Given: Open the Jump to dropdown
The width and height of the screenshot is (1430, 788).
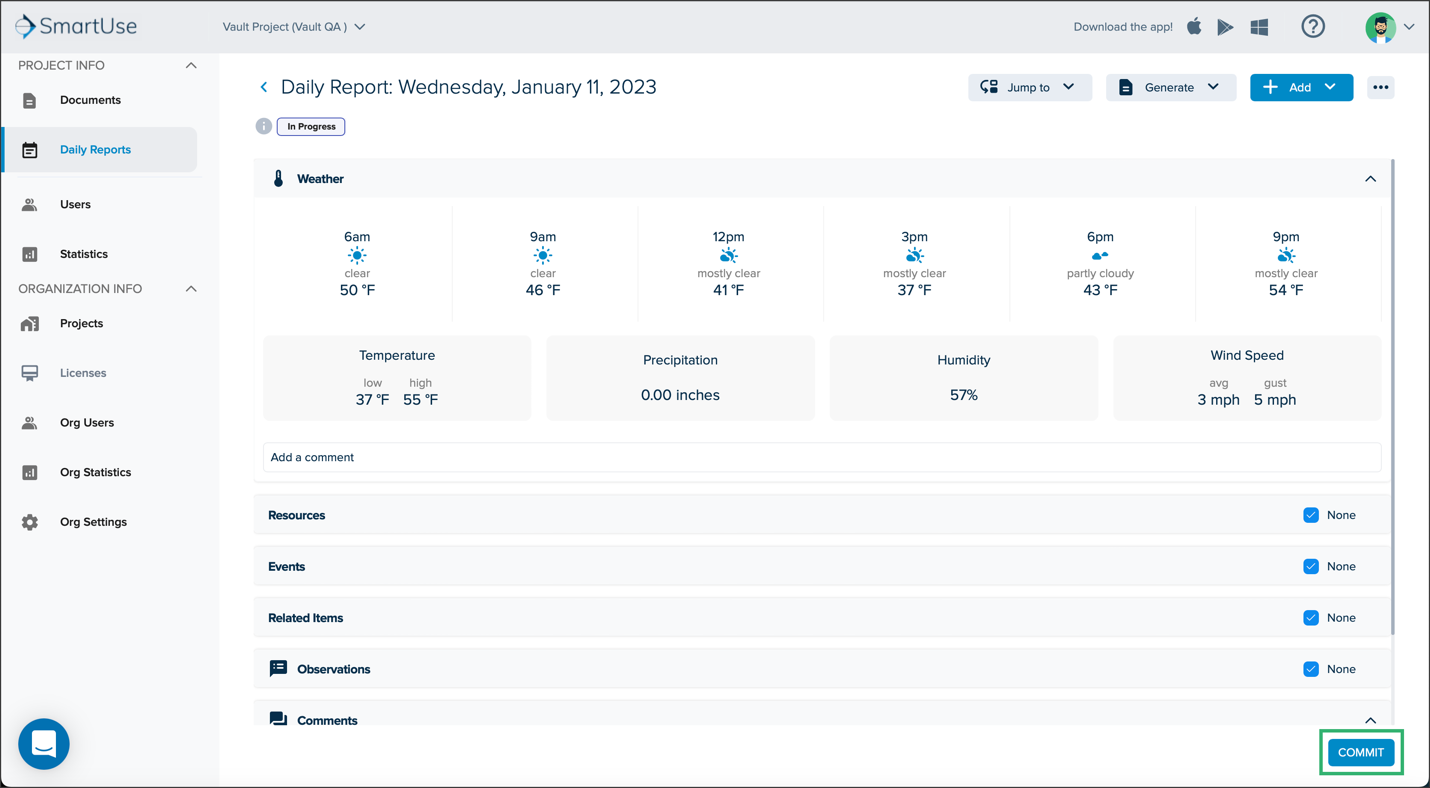Looking at the screenshot, I should pyautogui.click(x=1030, y=87).
